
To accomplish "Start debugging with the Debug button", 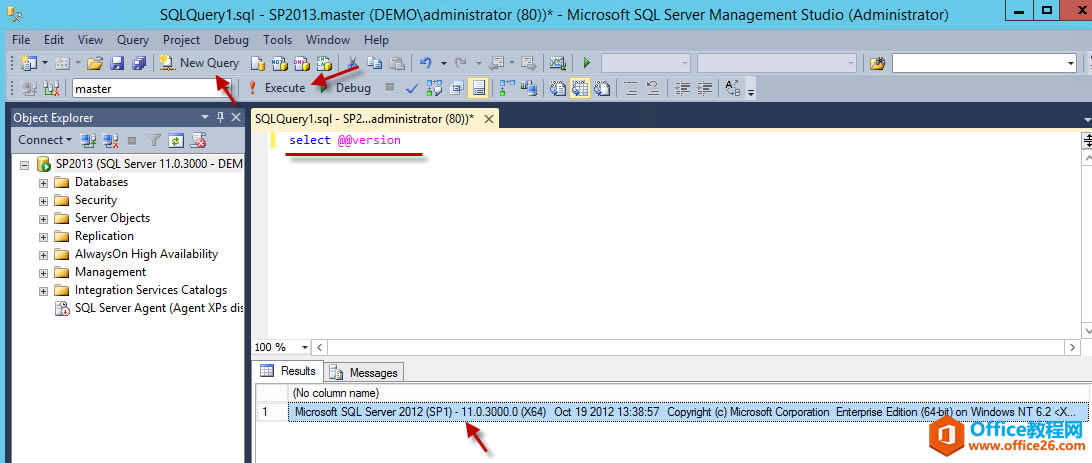I will click(x=346, y=88).
